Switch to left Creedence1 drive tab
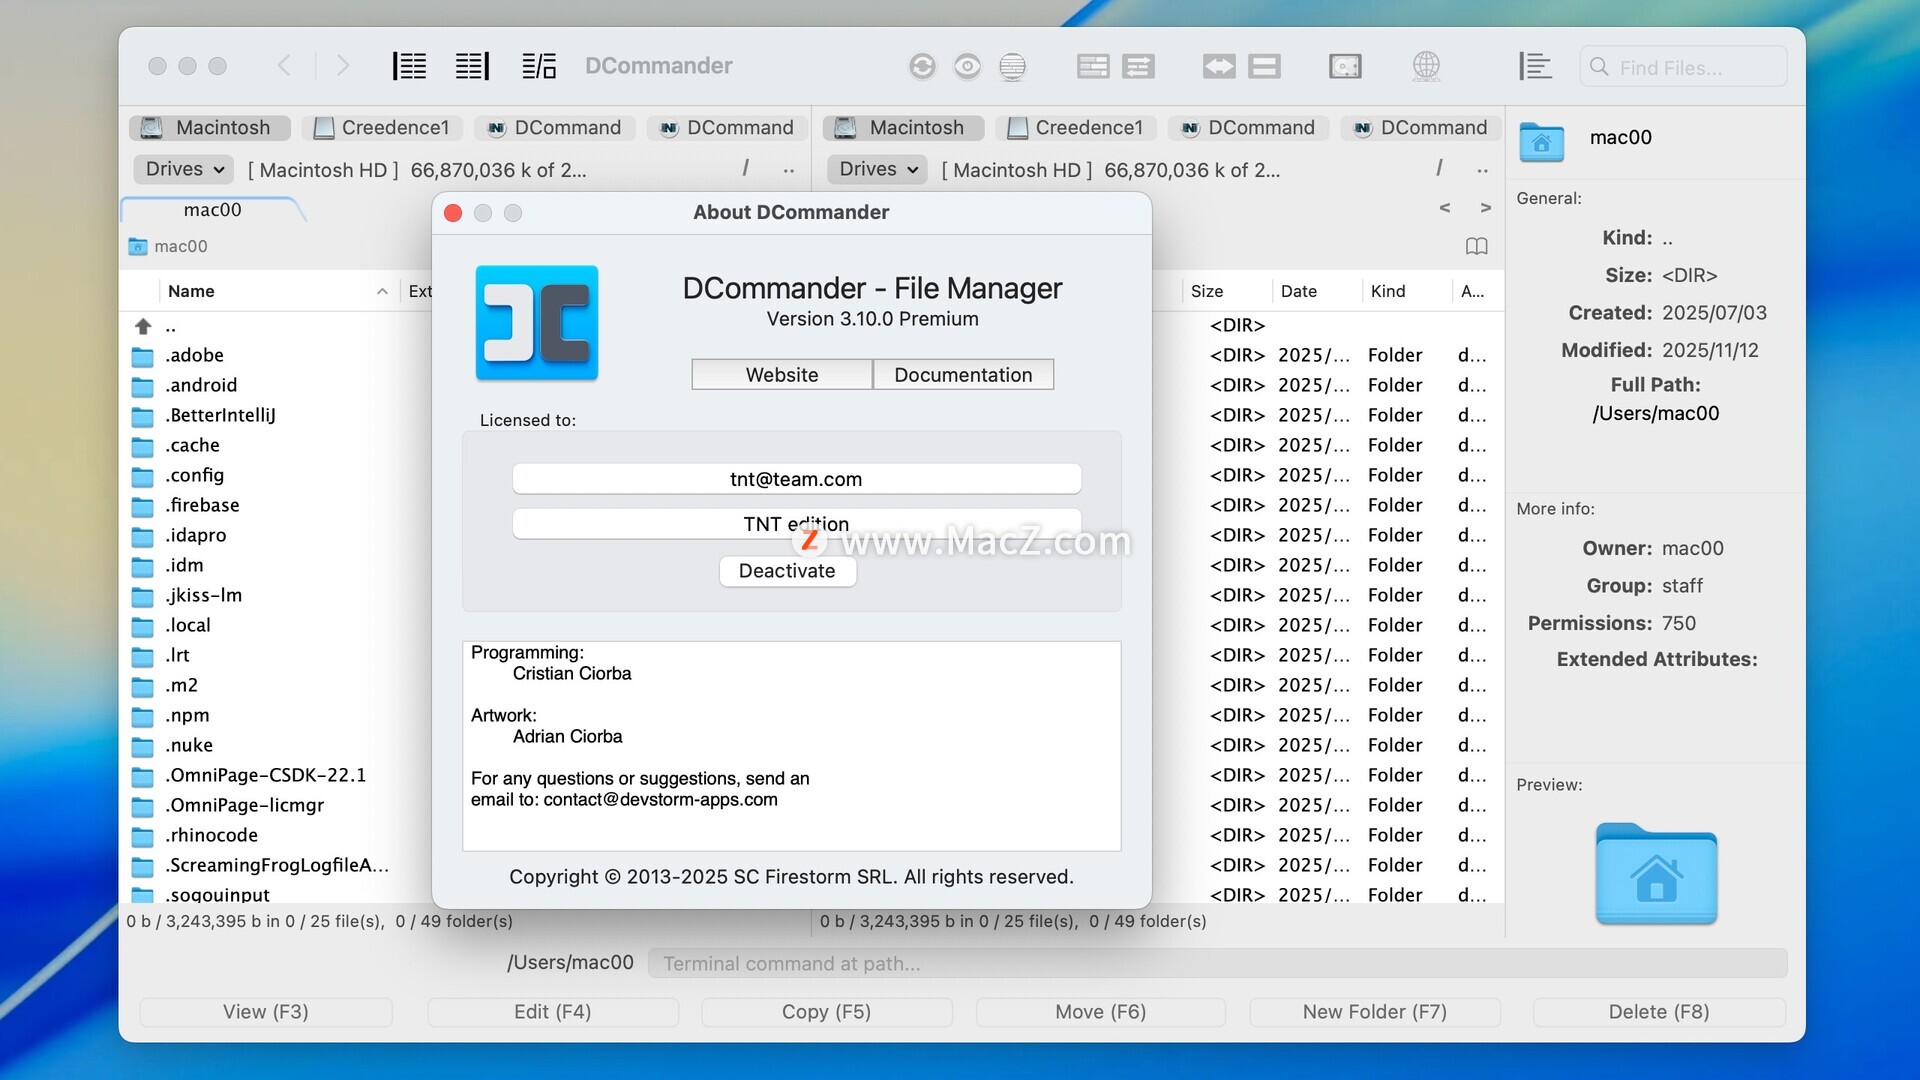Viewport: 1920px width, 1080px height. 382,127
